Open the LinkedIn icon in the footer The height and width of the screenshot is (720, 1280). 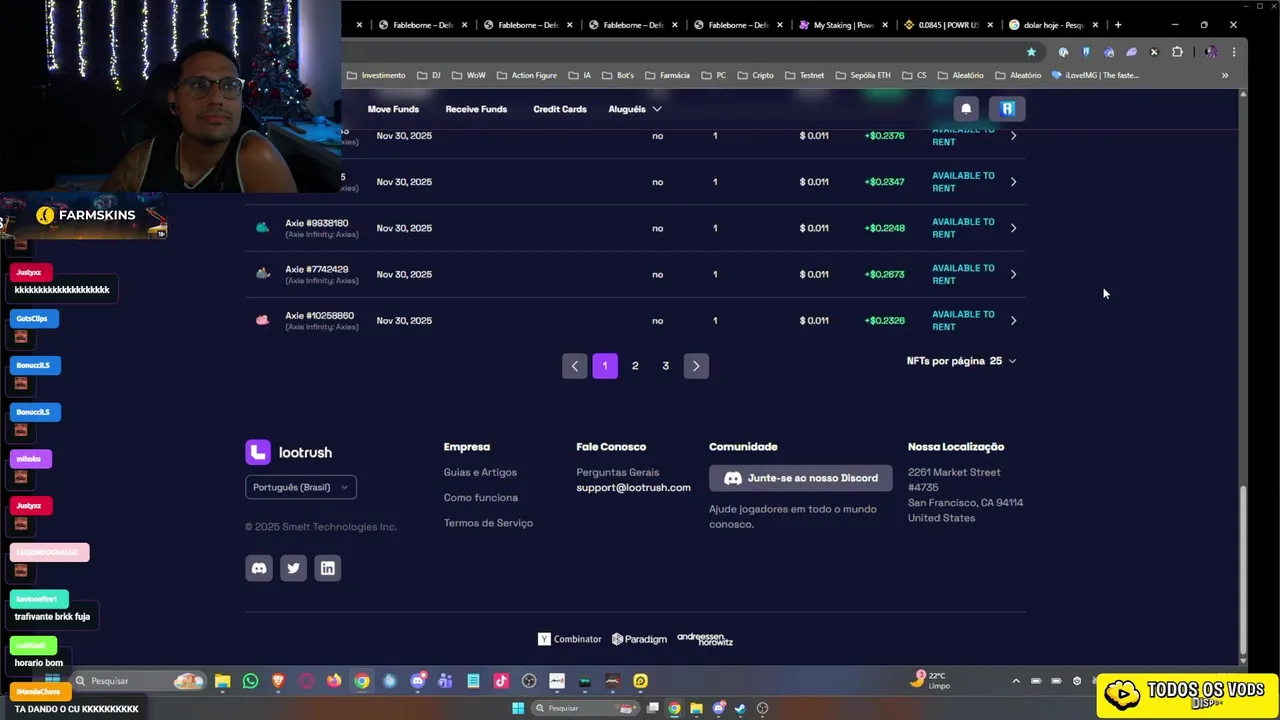pos(327,568)
